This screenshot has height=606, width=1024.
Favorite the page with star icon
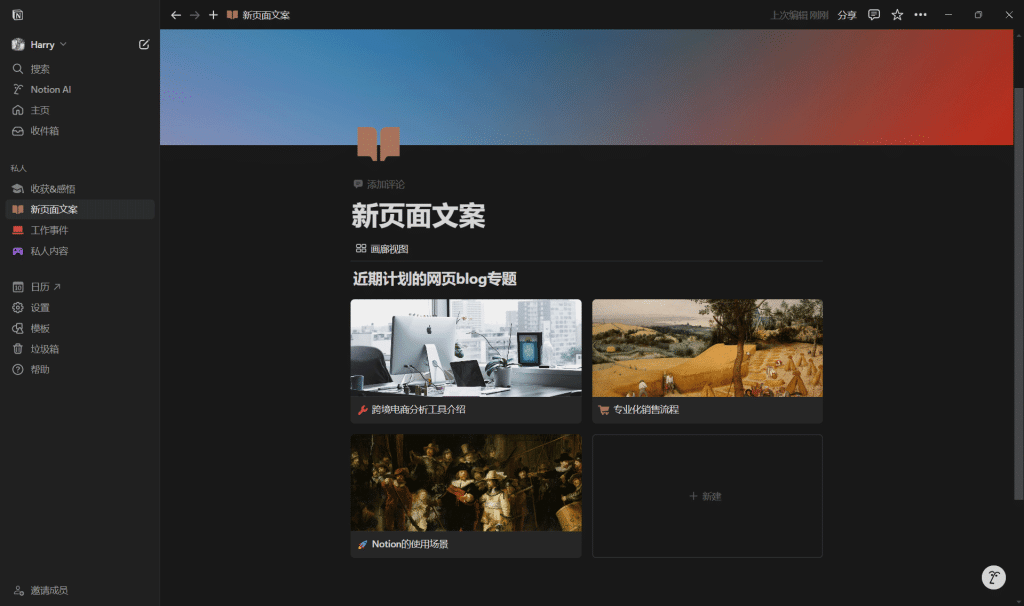(x=897, y=15)
